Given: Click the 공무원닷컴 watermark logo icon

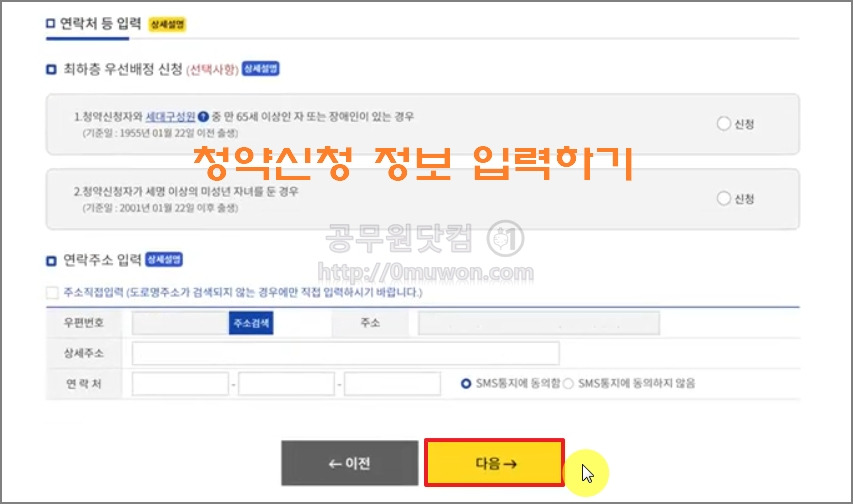Looking at the screenshot, I should point(505,238).
